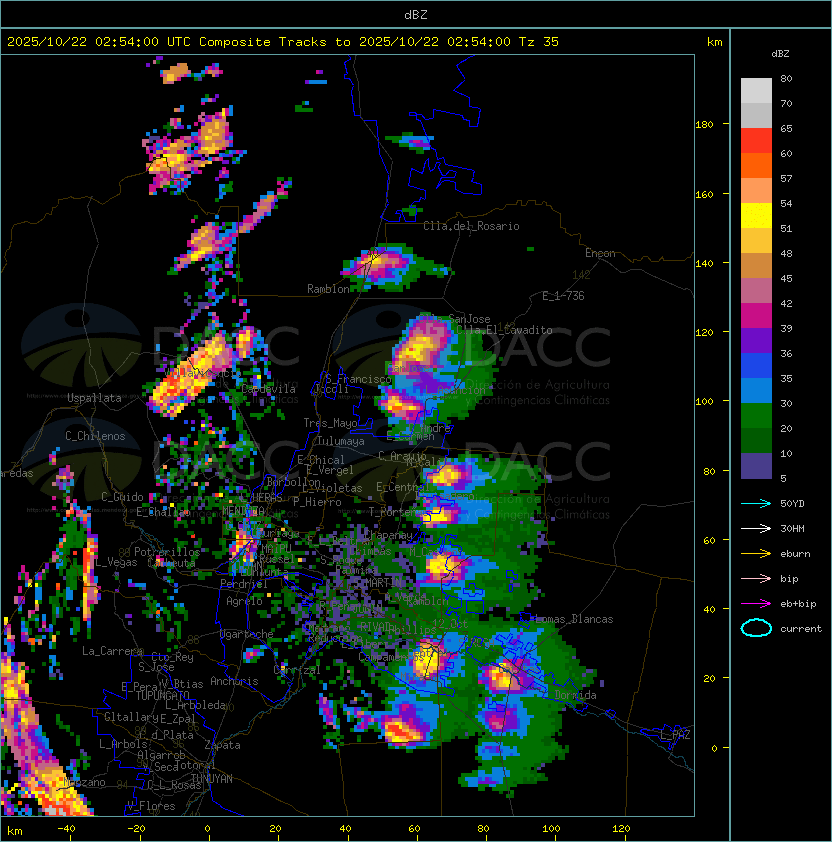Click the Clla.del_Rosario map label
This screenshot has height=842, width=832.
pos(471,226)
